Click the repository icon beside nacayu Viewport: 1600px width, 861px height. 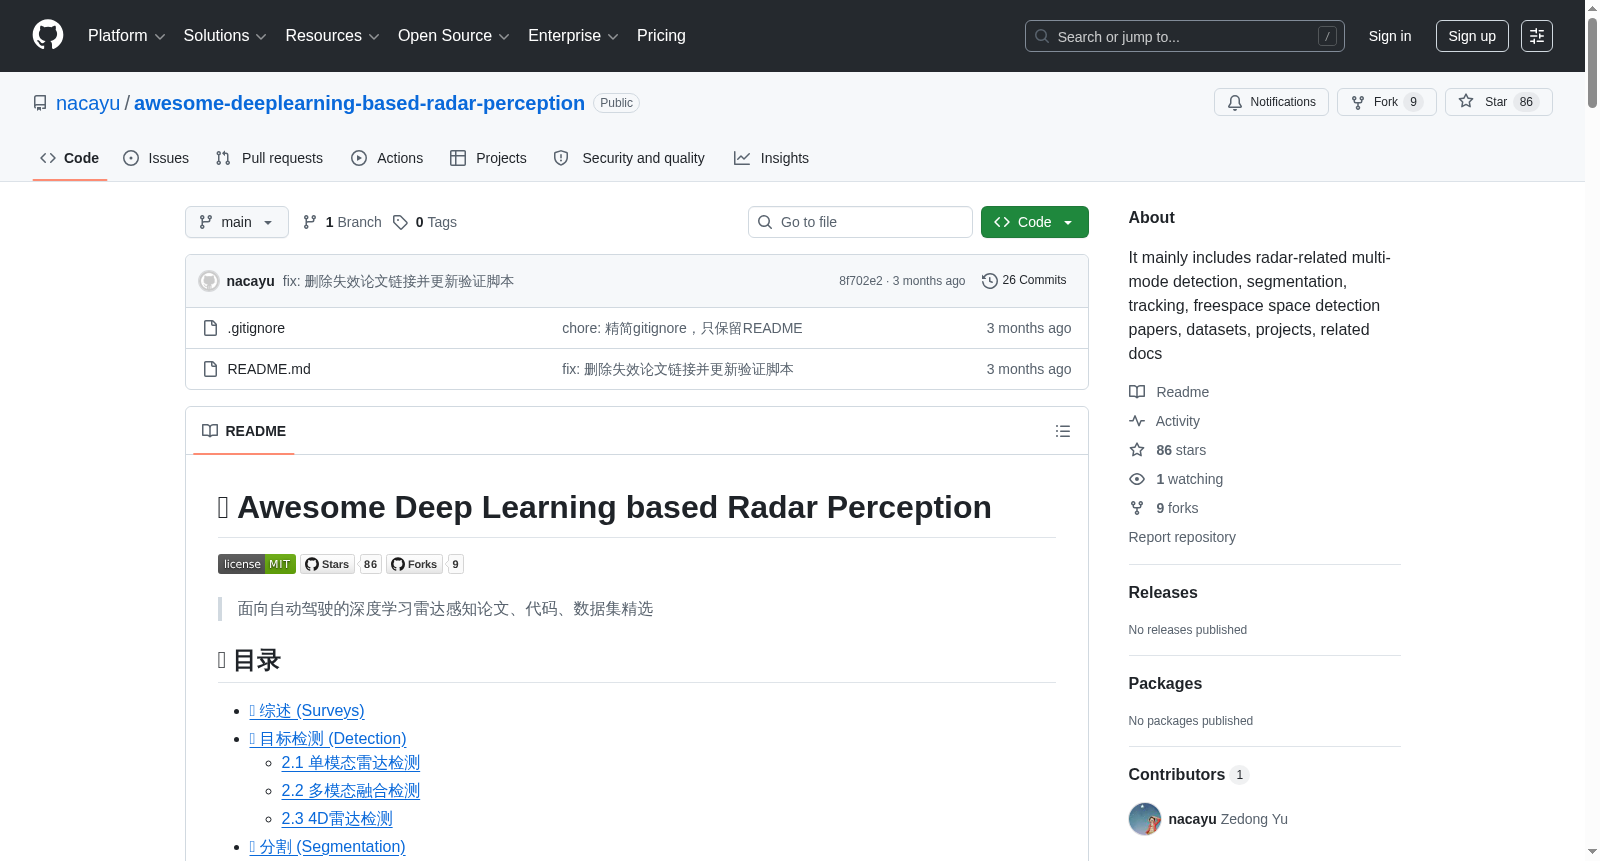[40, 103]
